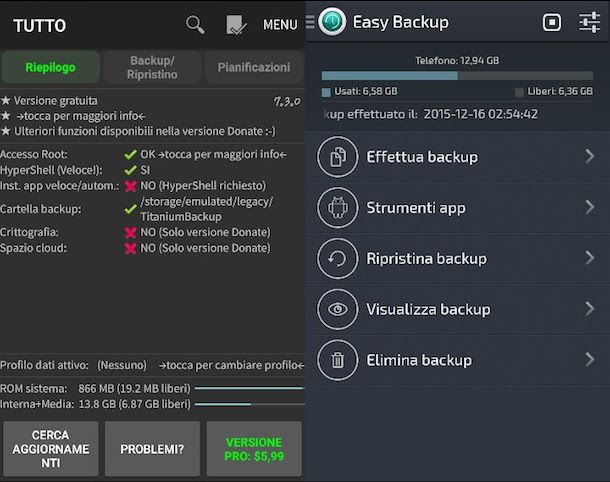Open Easy Backup settings sliders icon
Image resolution: width=610 pixels, height=482 pixels.
[x=589, y=22]
